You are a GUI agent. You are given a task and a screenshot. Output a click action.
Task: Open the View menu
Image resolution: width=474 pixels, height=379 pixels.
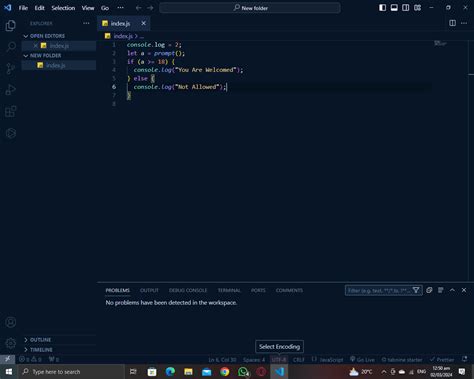pyautogui.click(x=88, y=8)
